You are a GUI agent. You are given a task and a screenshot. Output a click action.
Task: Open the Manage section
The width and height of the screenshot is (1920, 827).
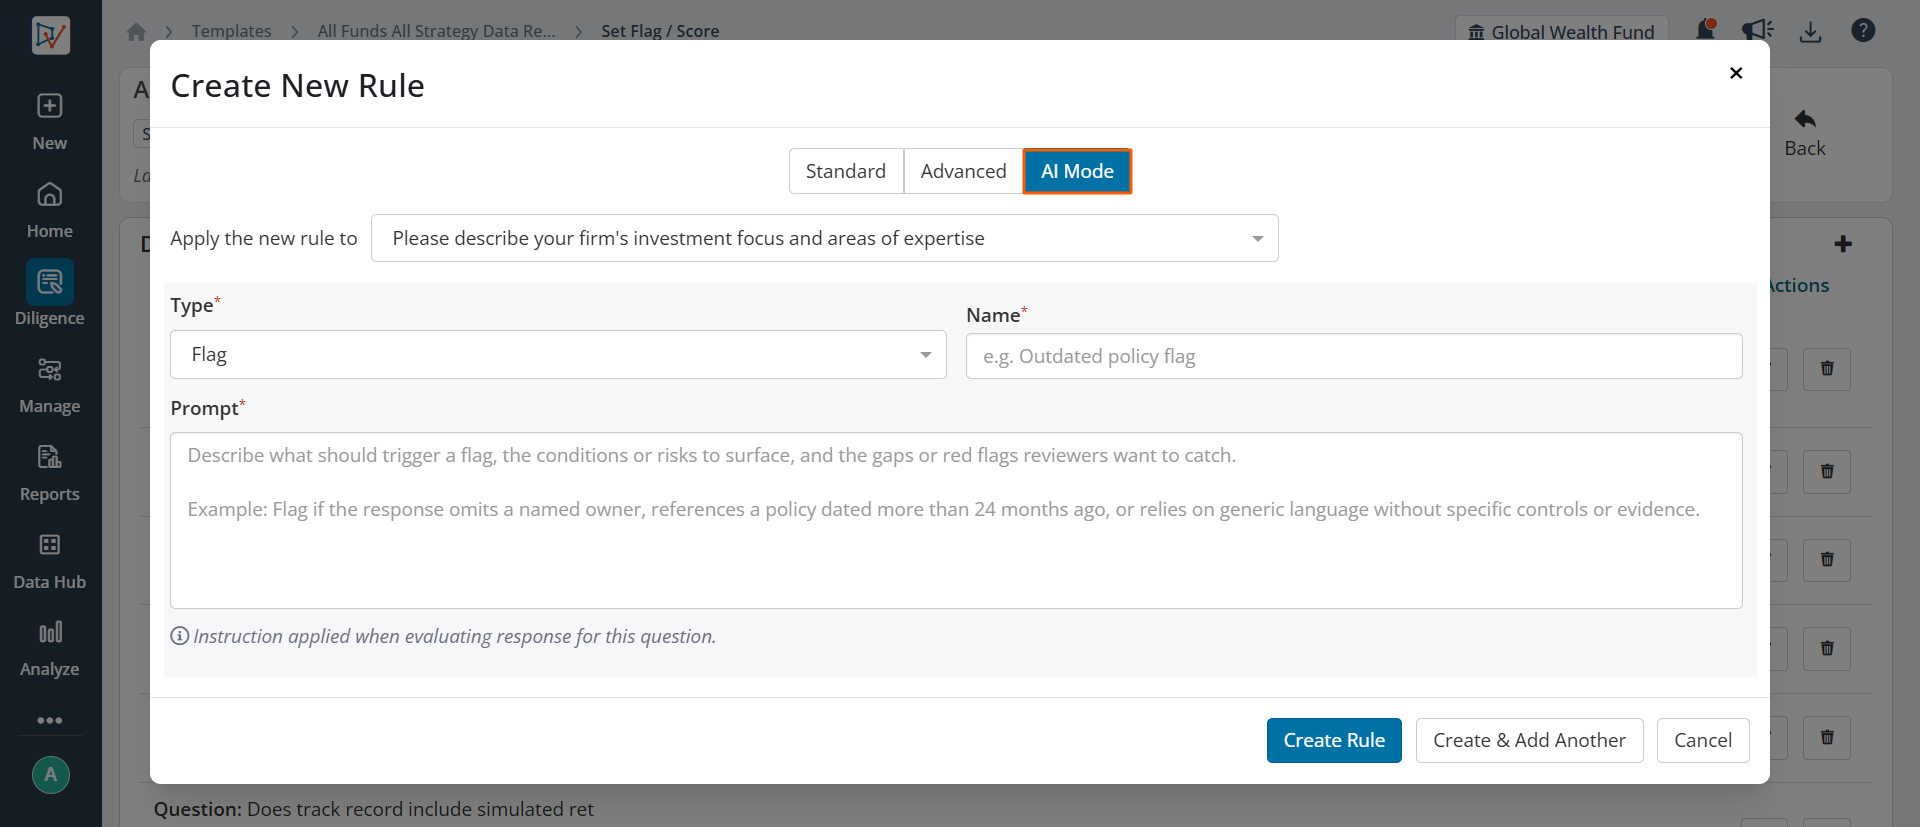tap(50, 386)
